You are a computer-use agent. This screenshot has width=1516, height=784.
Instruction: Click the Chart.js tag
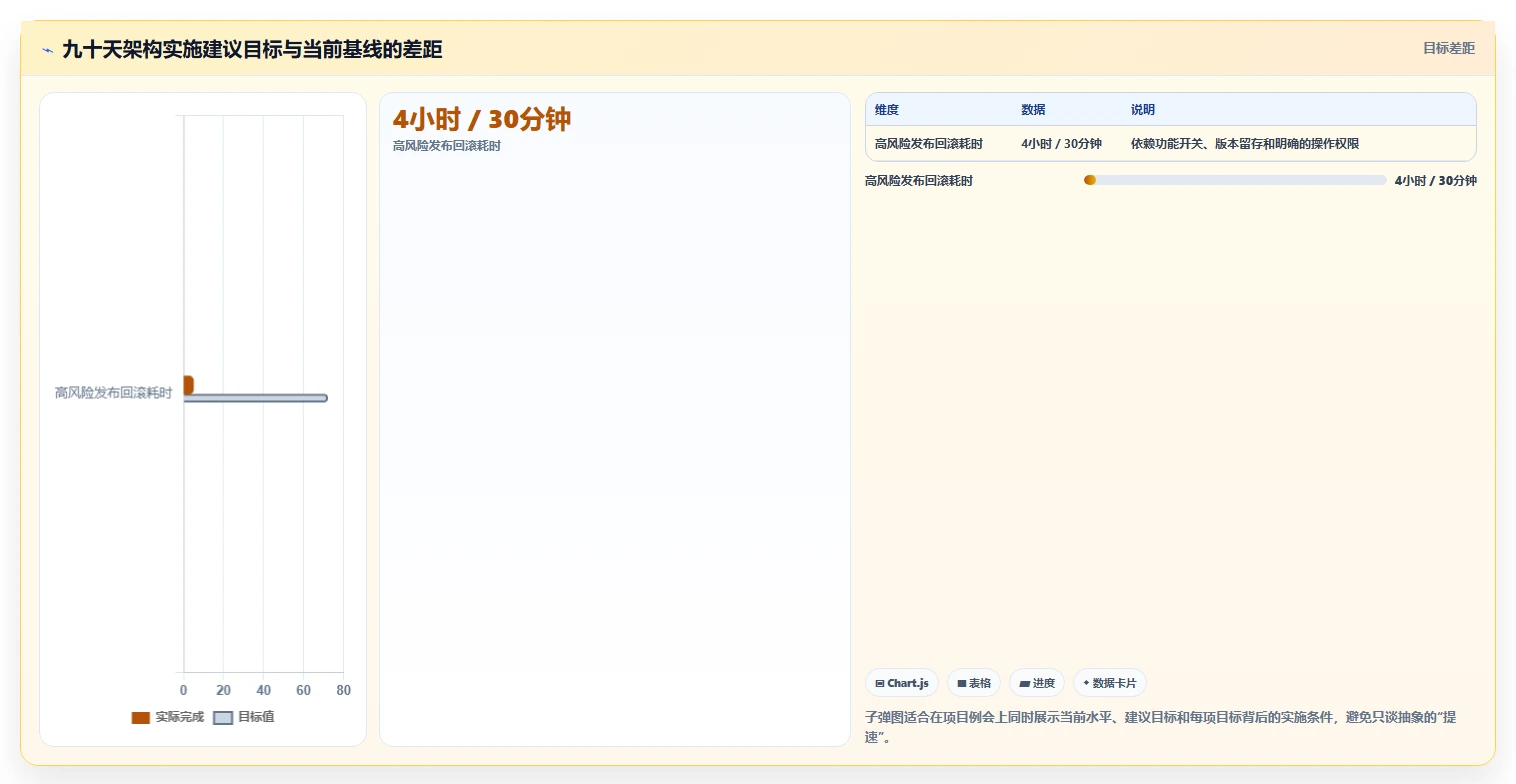coord(902,683)
